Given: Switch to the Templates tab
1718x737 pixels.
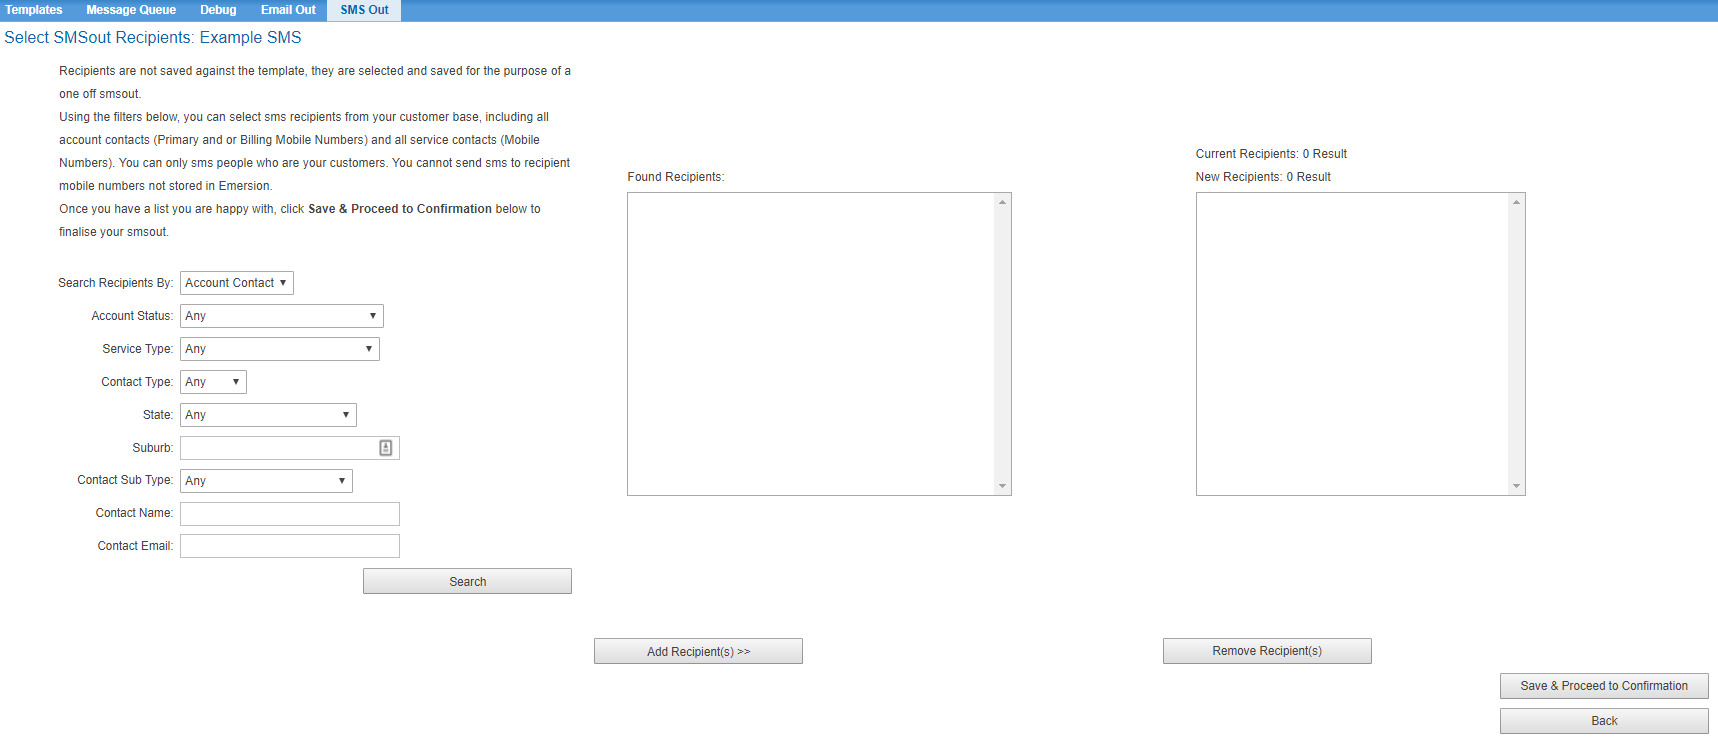Looking at the screenshot, I should tap(34, 10).
